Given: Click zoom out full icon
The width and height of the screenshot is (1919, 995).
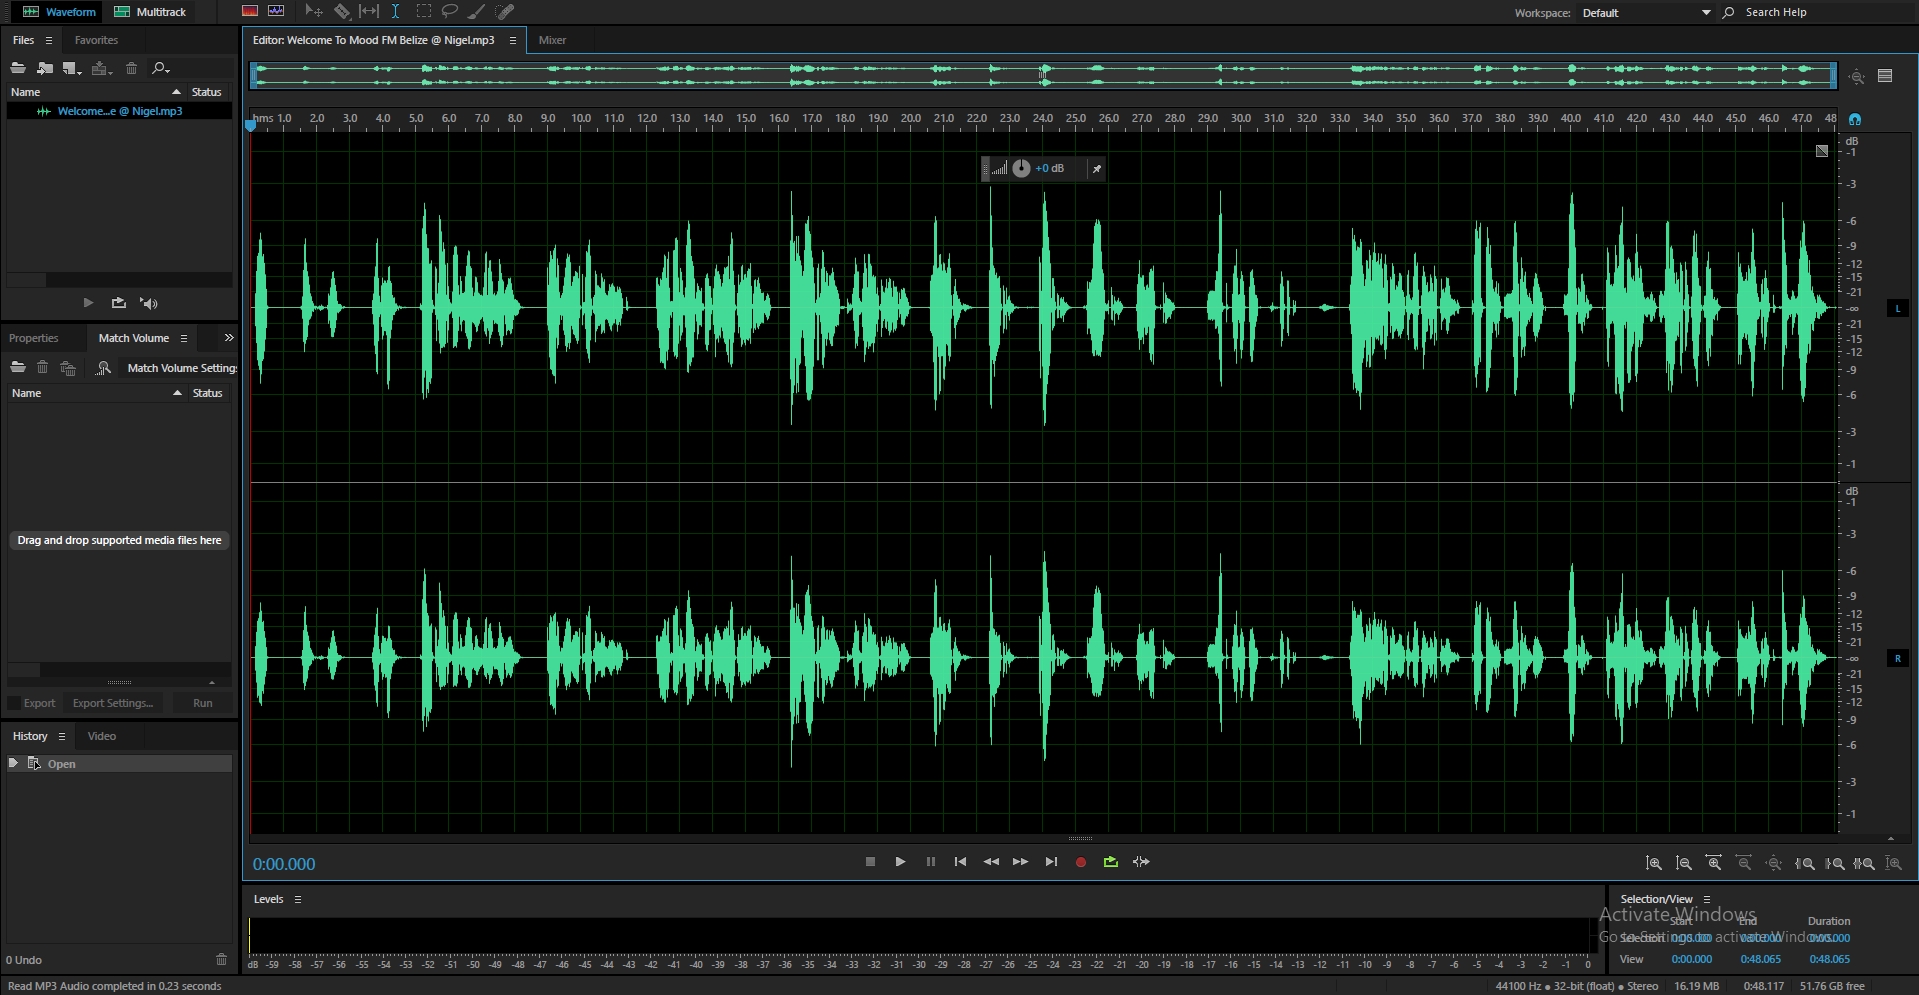Looking at the screenshot, I should [x=1774, y=863].
